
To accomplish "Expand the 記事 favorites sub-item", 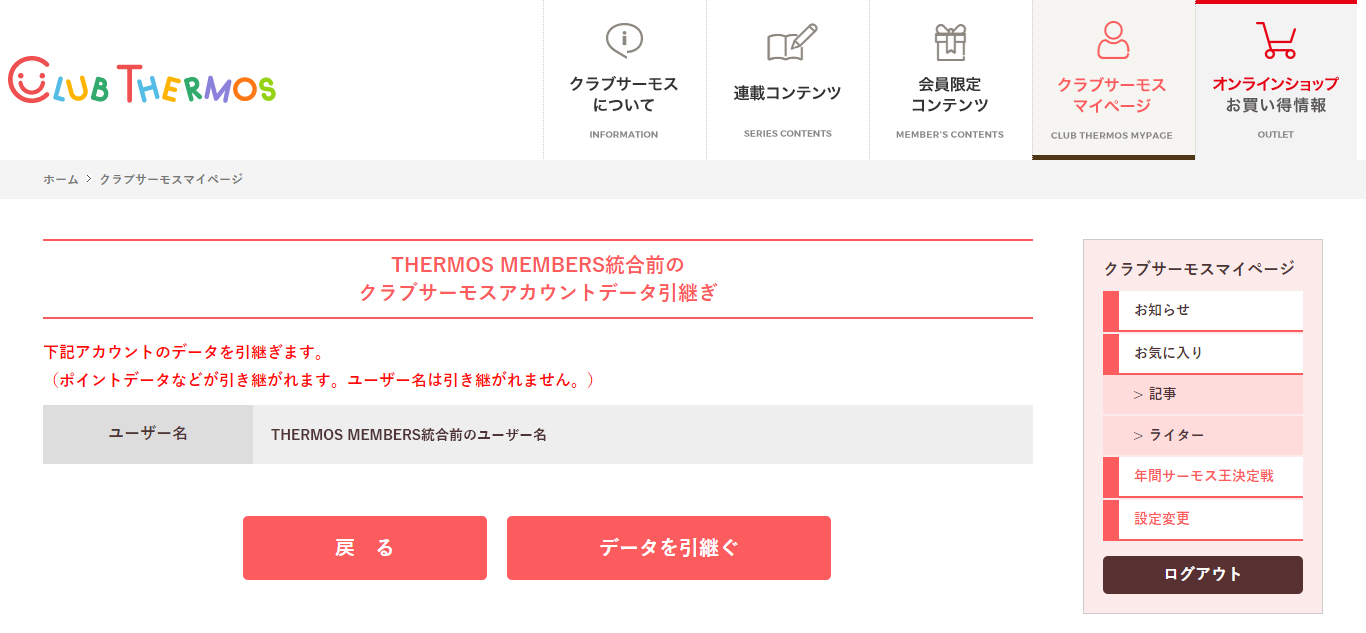I will tap(1203, 395).
